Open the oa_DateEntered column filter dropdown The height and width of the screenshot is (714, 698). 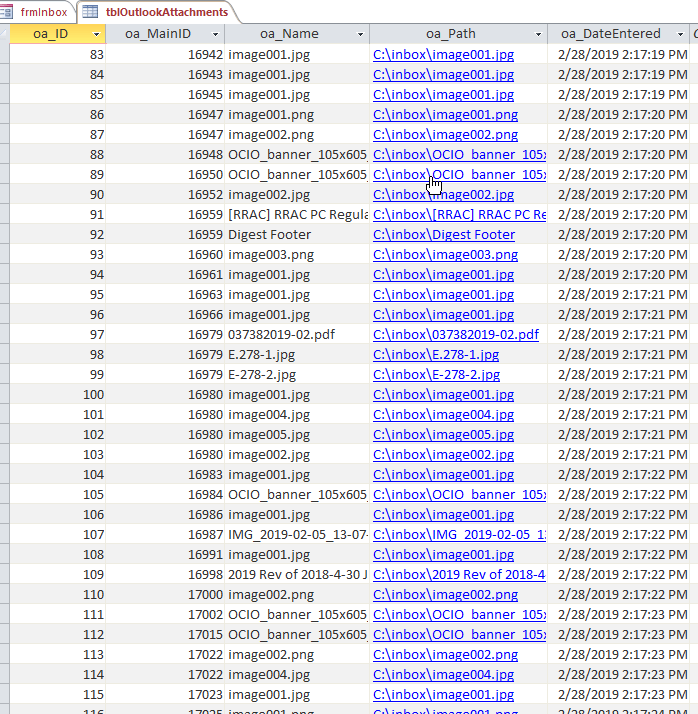[680, 34]
